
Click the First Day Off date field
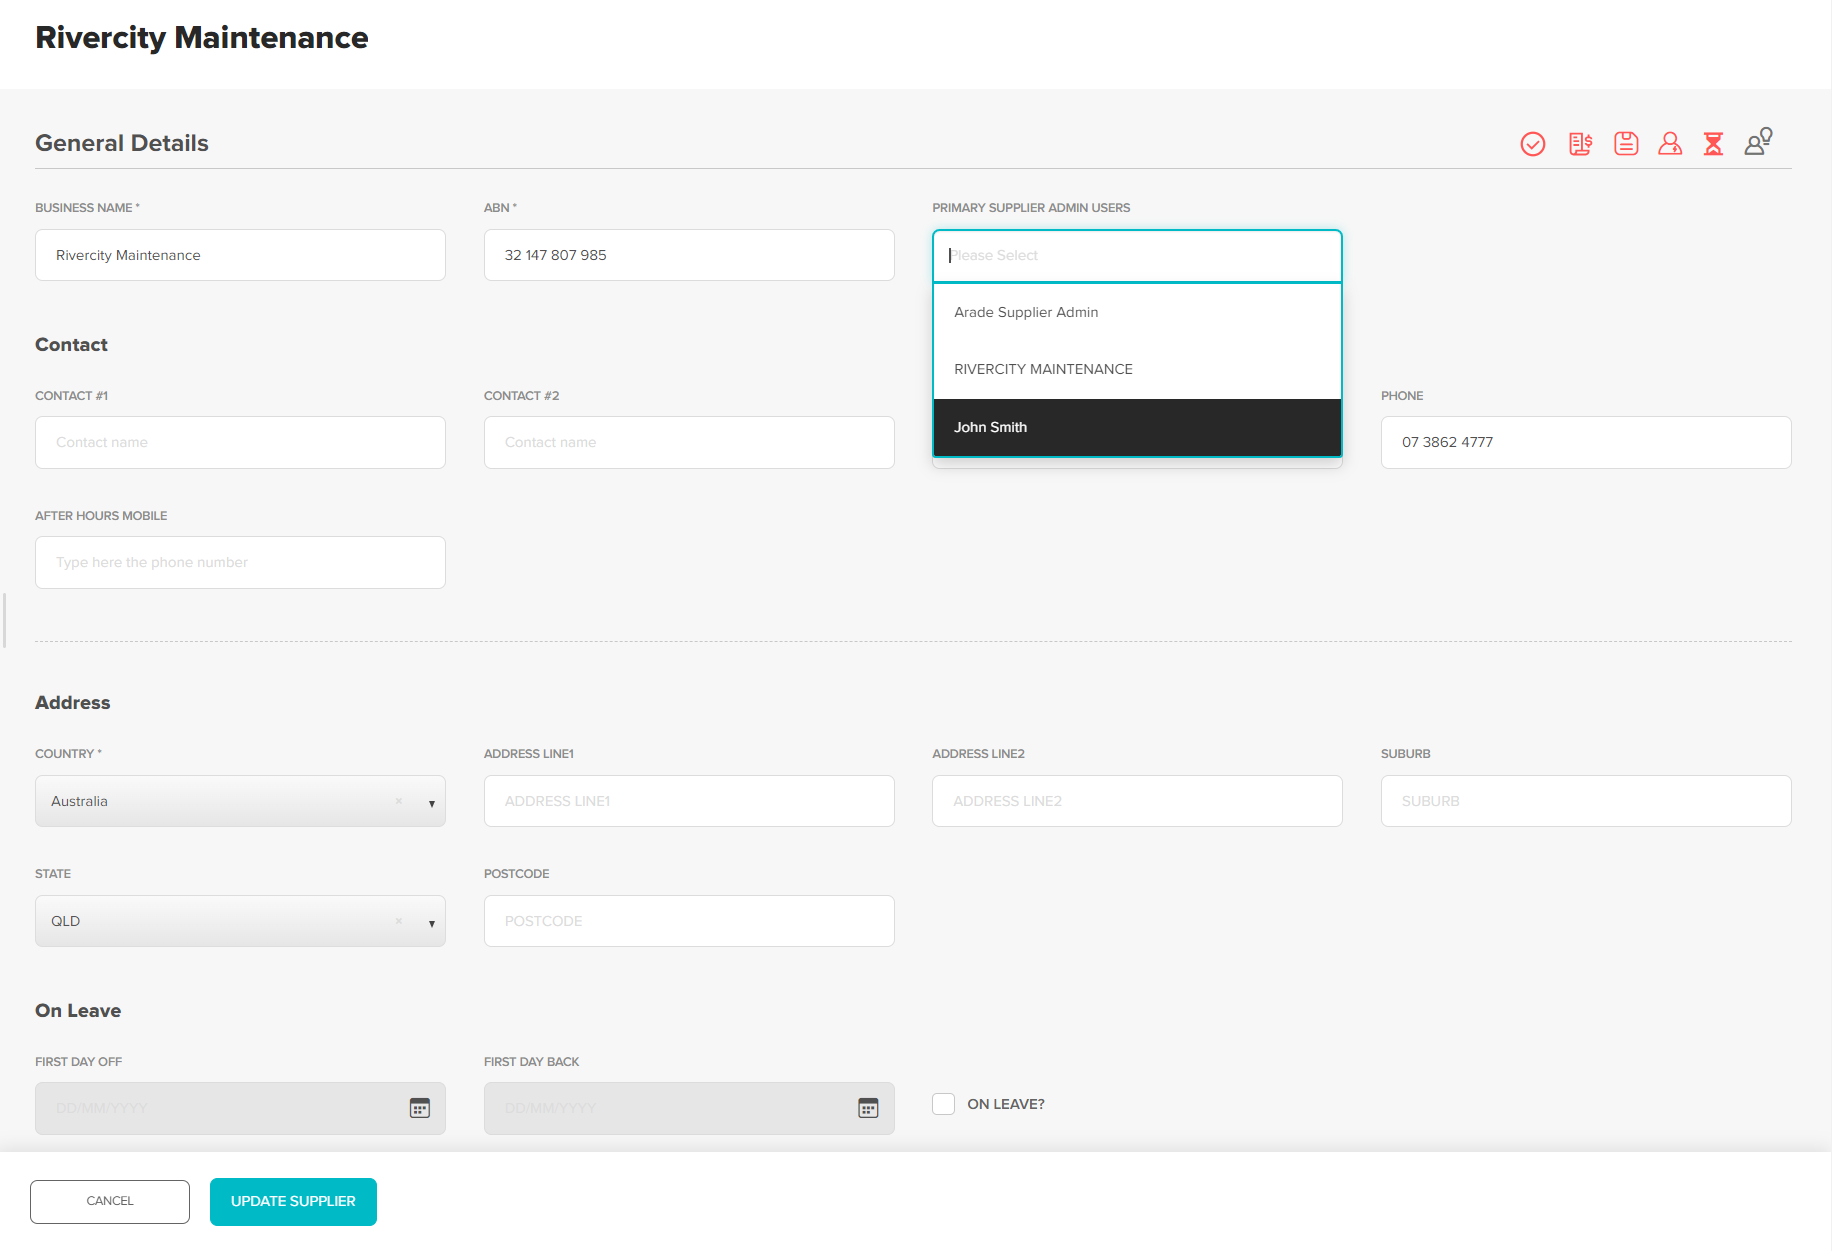(240, 1108)
